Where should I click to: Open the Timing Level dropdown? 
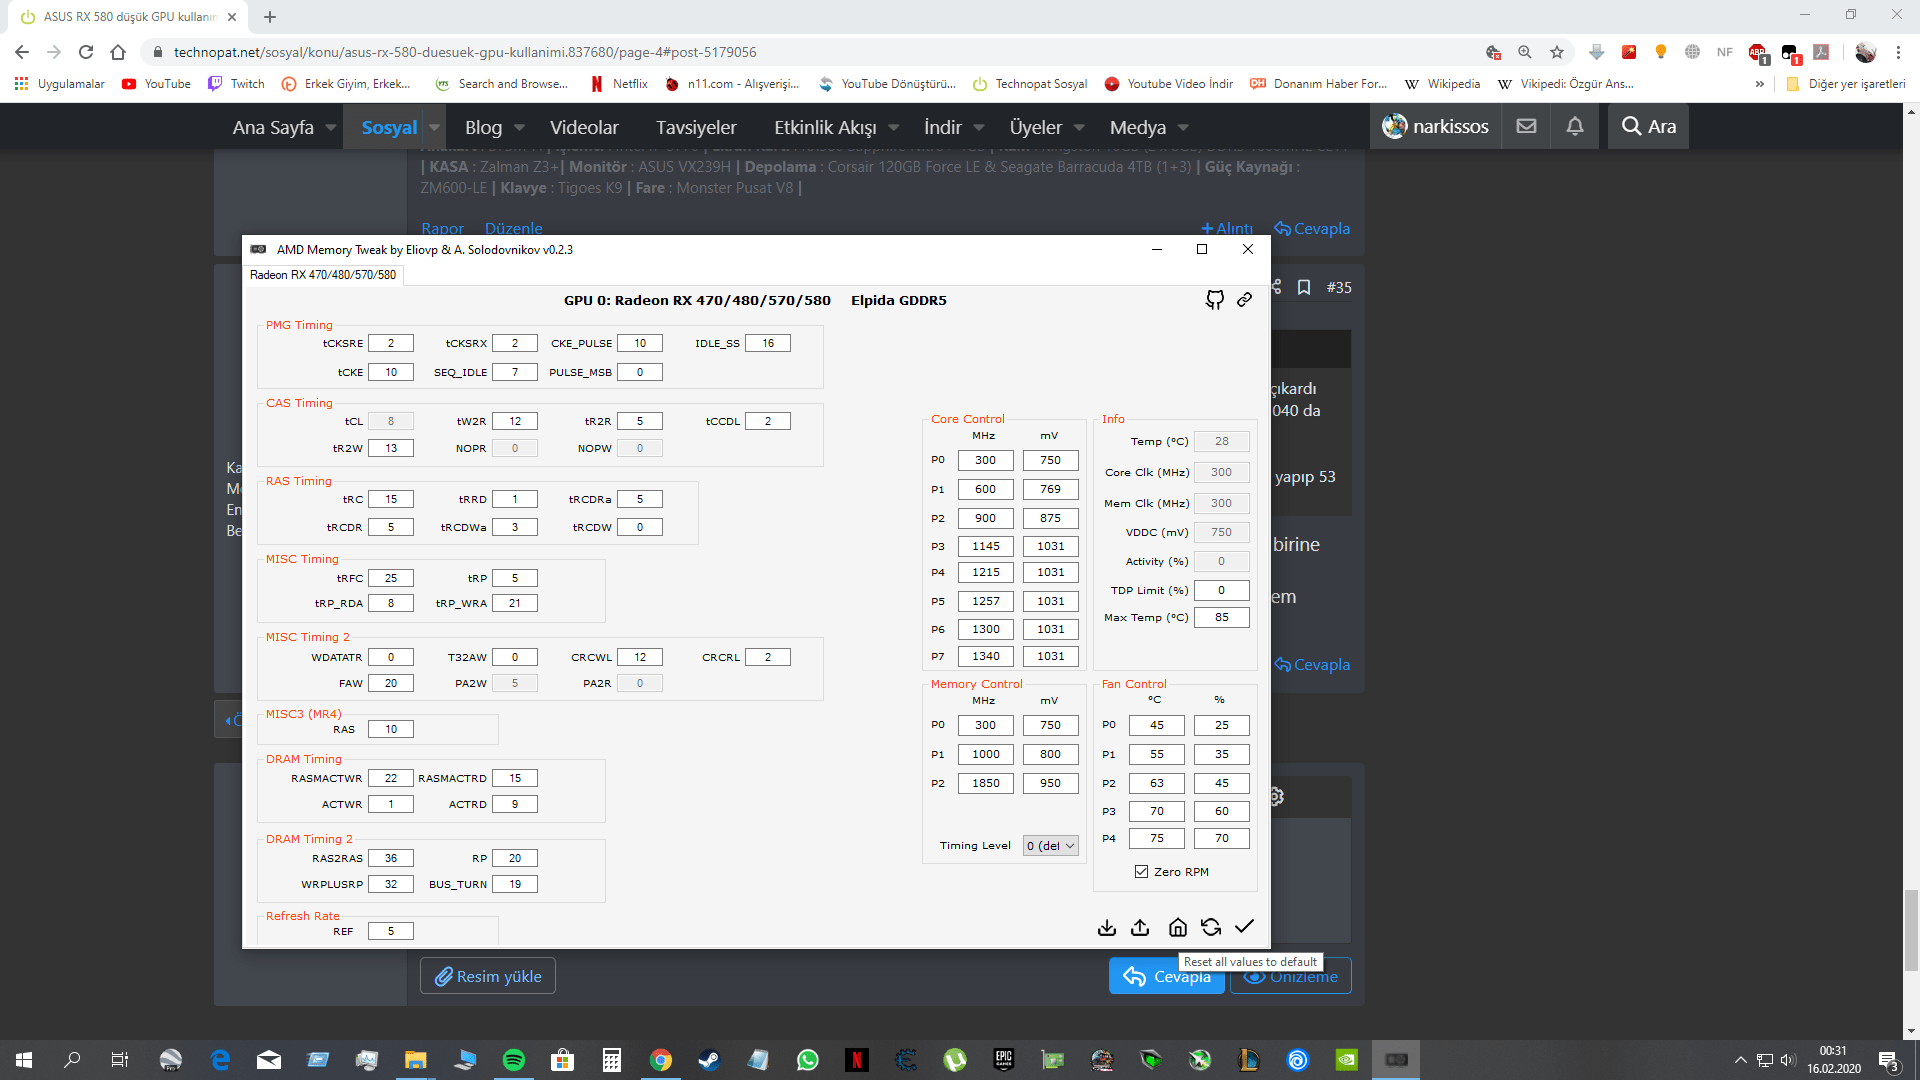click(x=1050, y=846)
